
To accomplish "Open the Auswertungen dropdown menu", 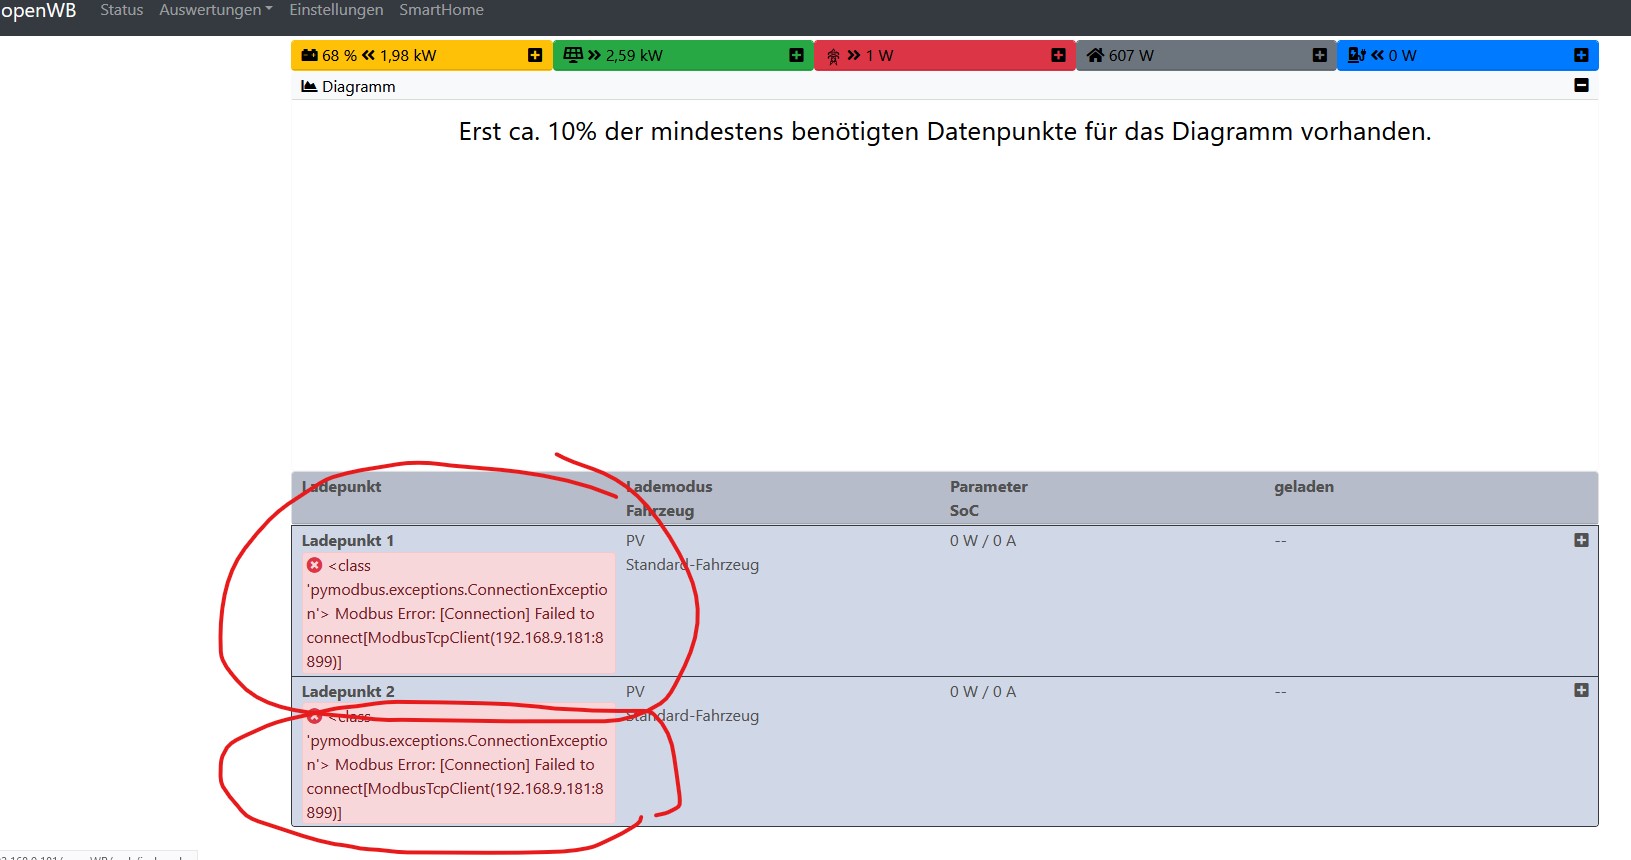I will pos(216,10).
